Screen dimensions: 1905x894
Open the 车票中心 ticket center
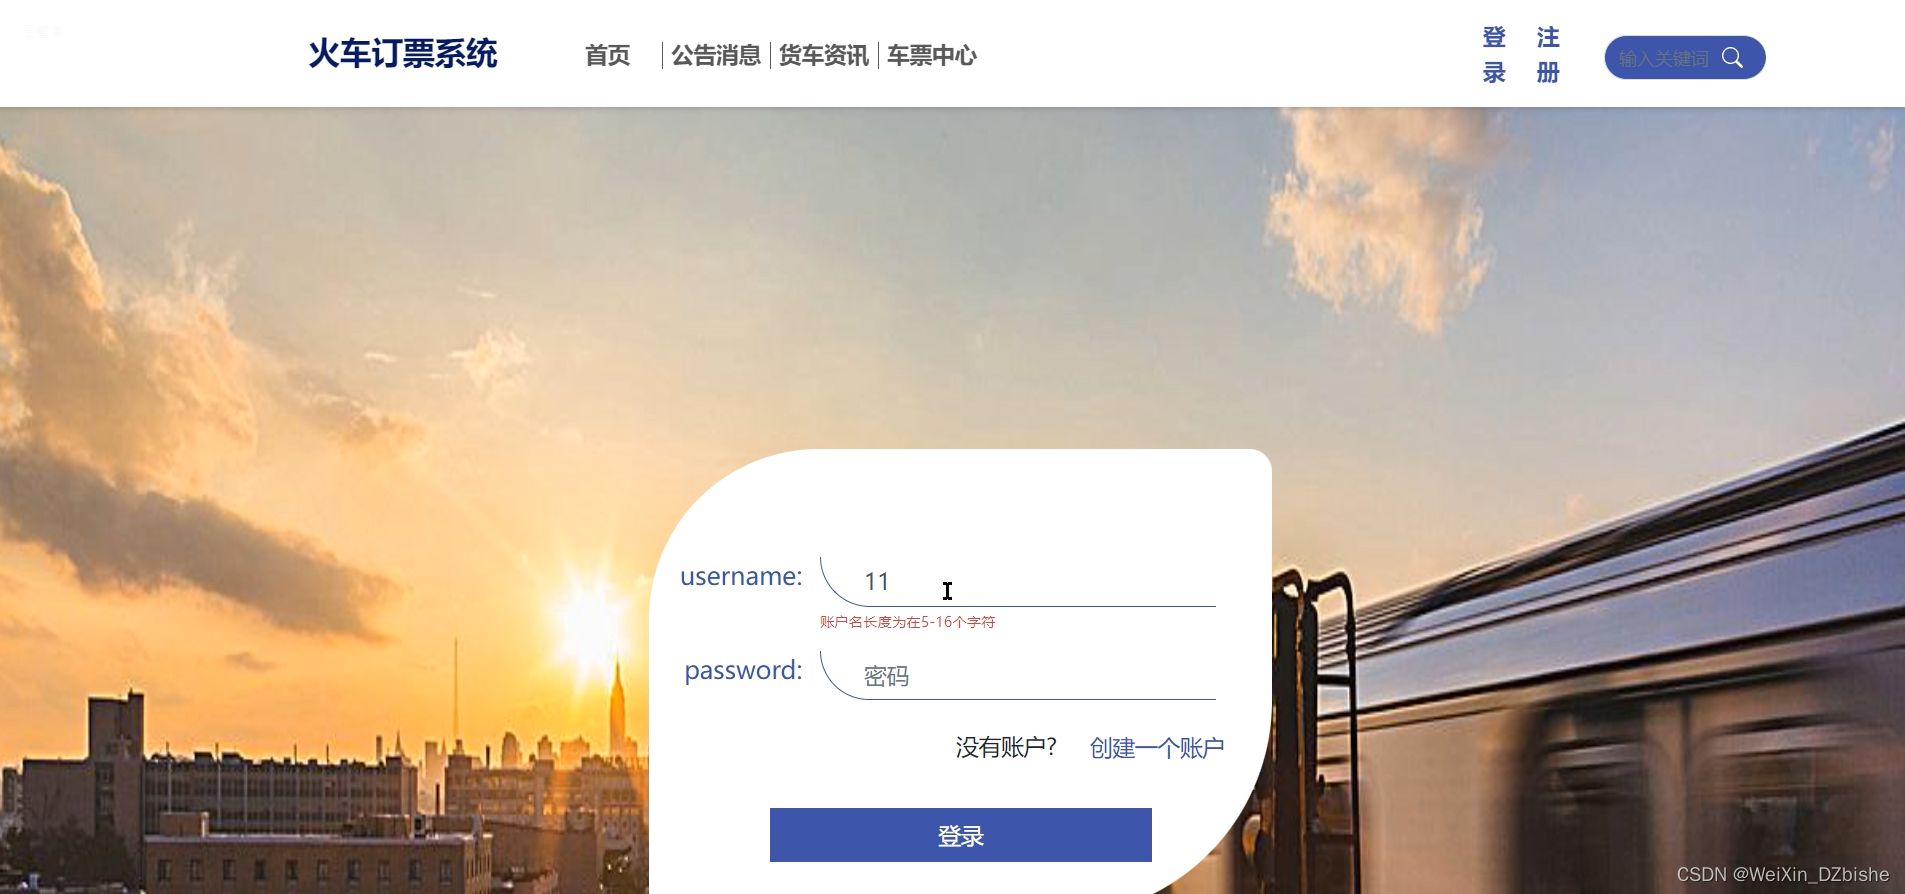(x=932, y=56)
